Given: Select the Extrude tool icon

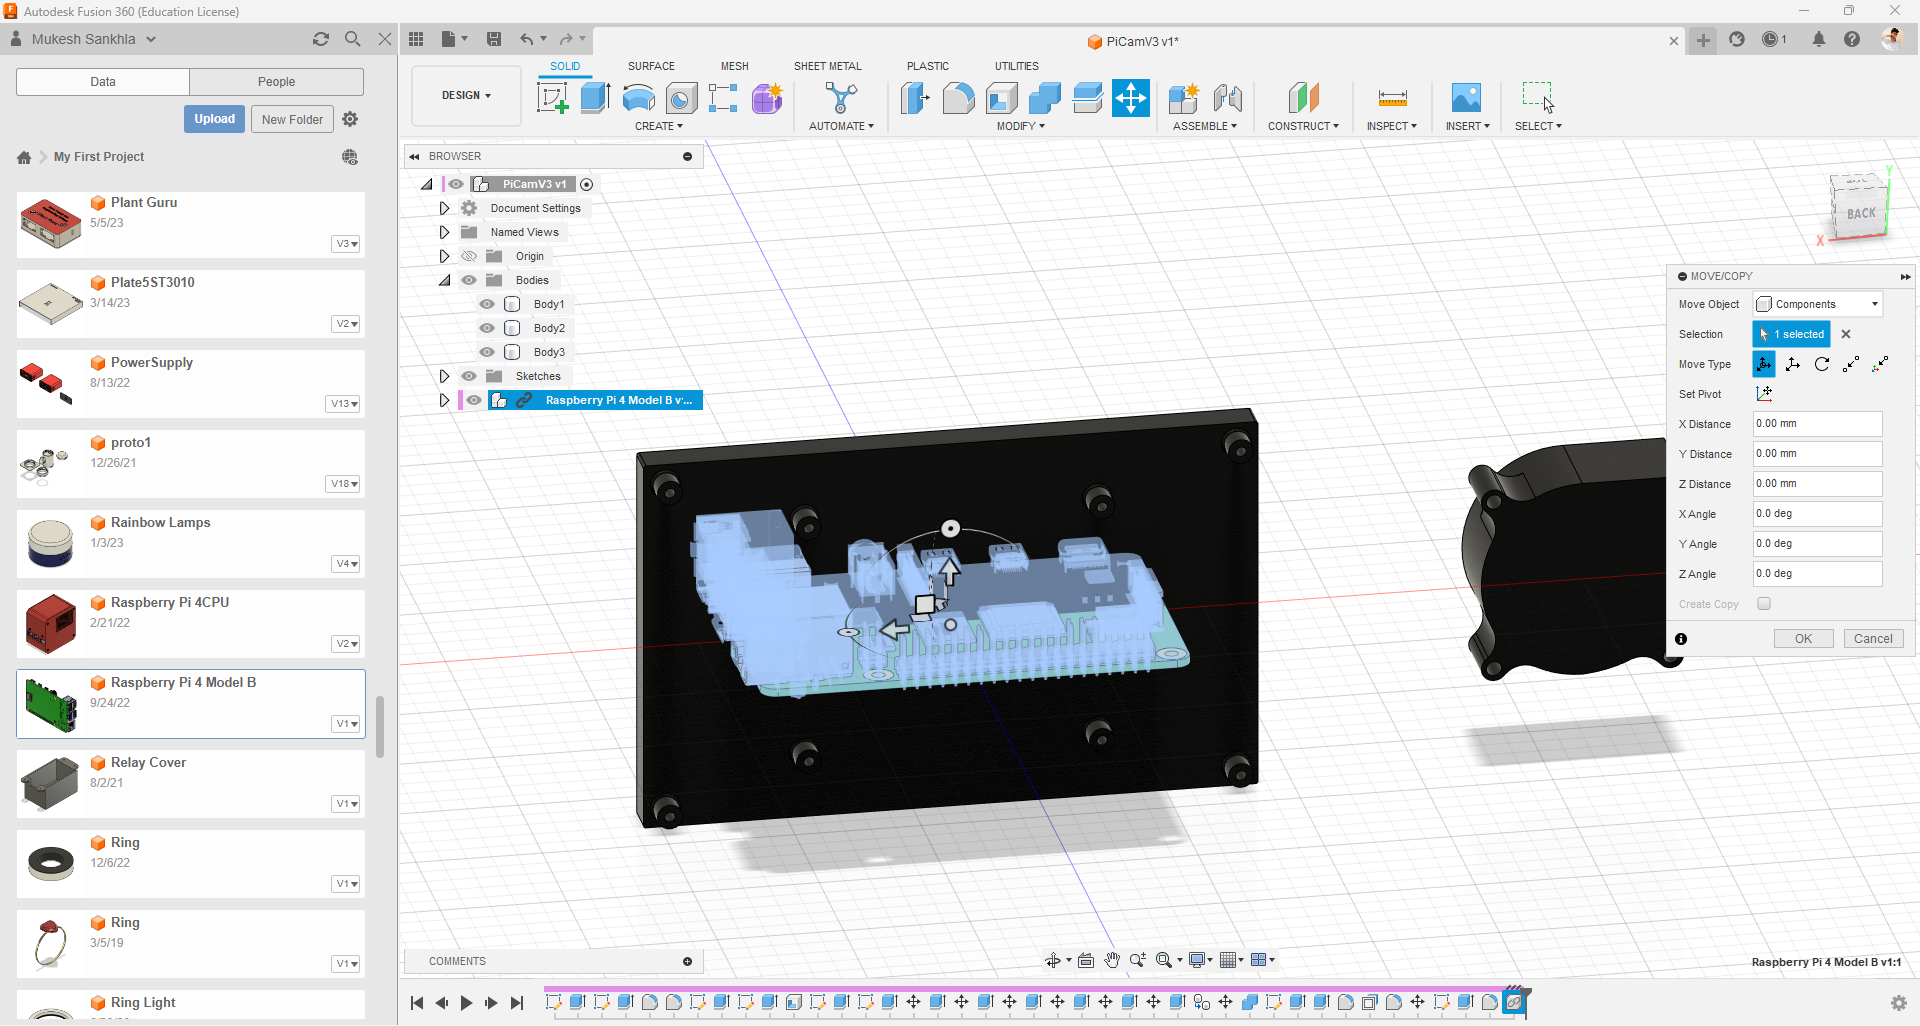Looking at the screenshot, I should pyautogui.click(x=595, y=98).
